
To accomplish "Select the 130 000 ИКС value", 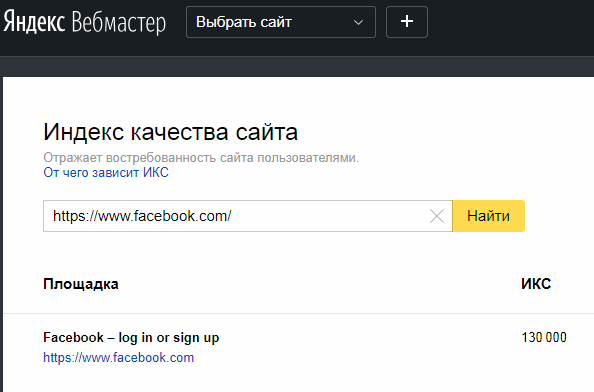I will click(x=544, y=337).
